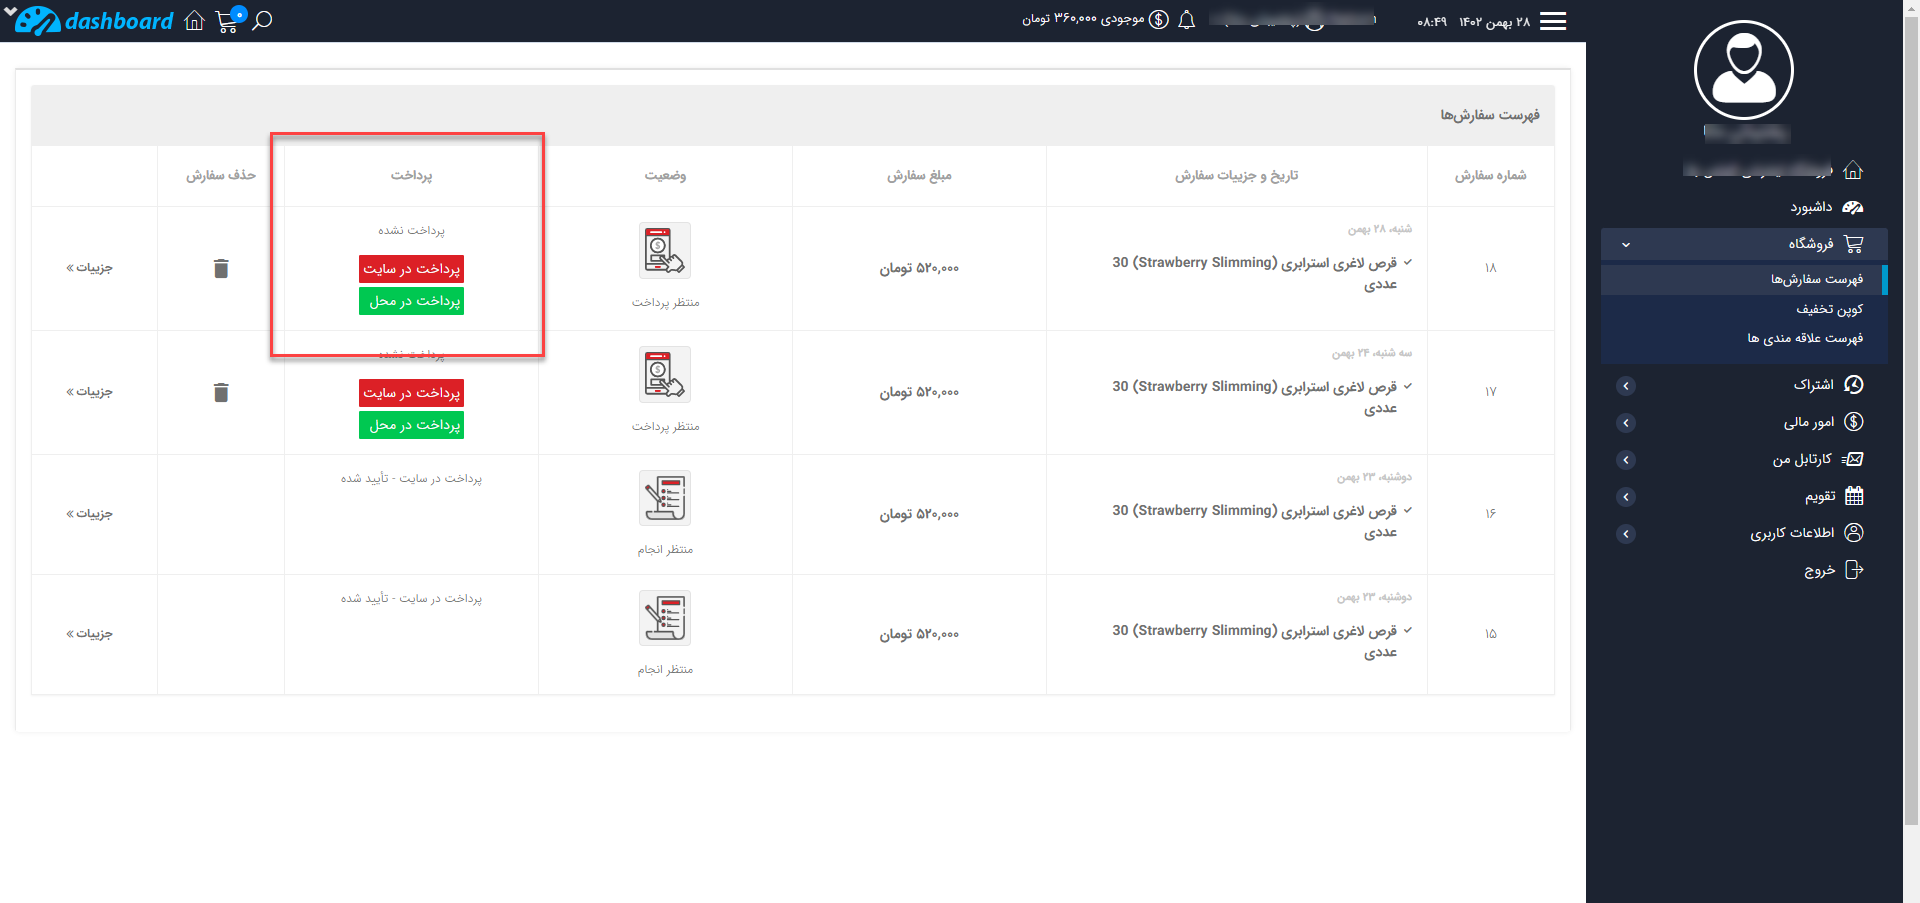Collapse the فروشگاه sidebar section
1920x903 pixels.
tap(1627, 243)
